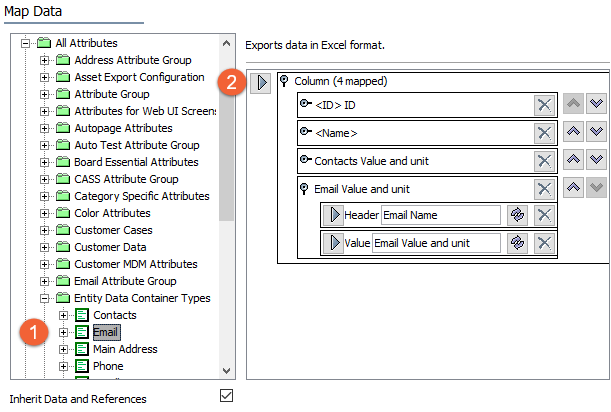Click the Header text field with Email Name
Viewport: 611px width, 412px height.
coord(440,215)
